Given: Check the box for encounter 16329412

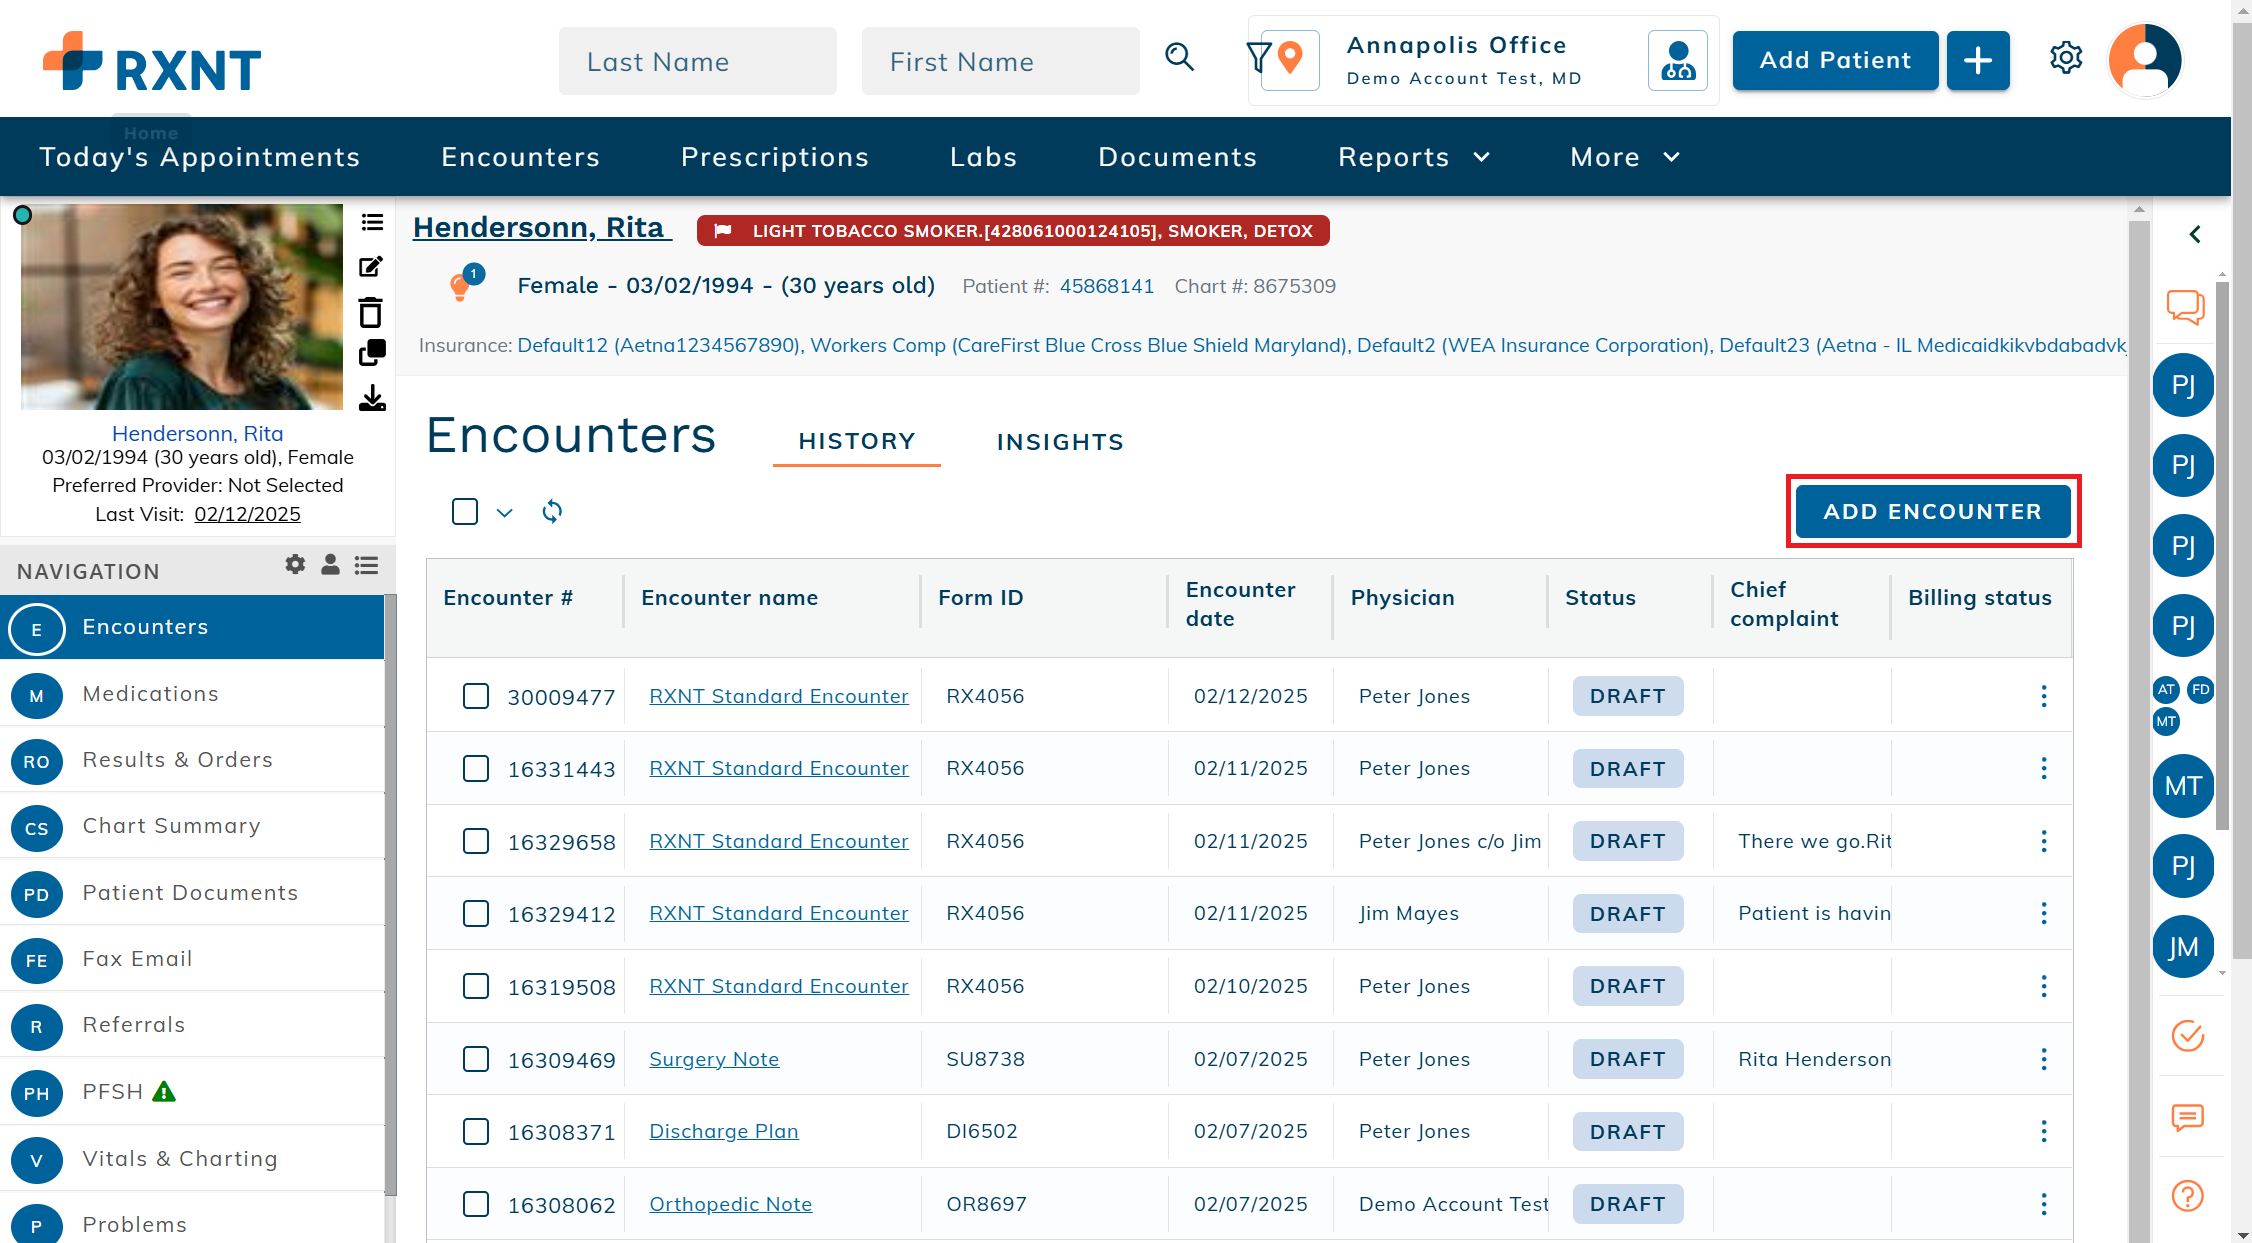Looking at the screenshot, I should (476, 914).
